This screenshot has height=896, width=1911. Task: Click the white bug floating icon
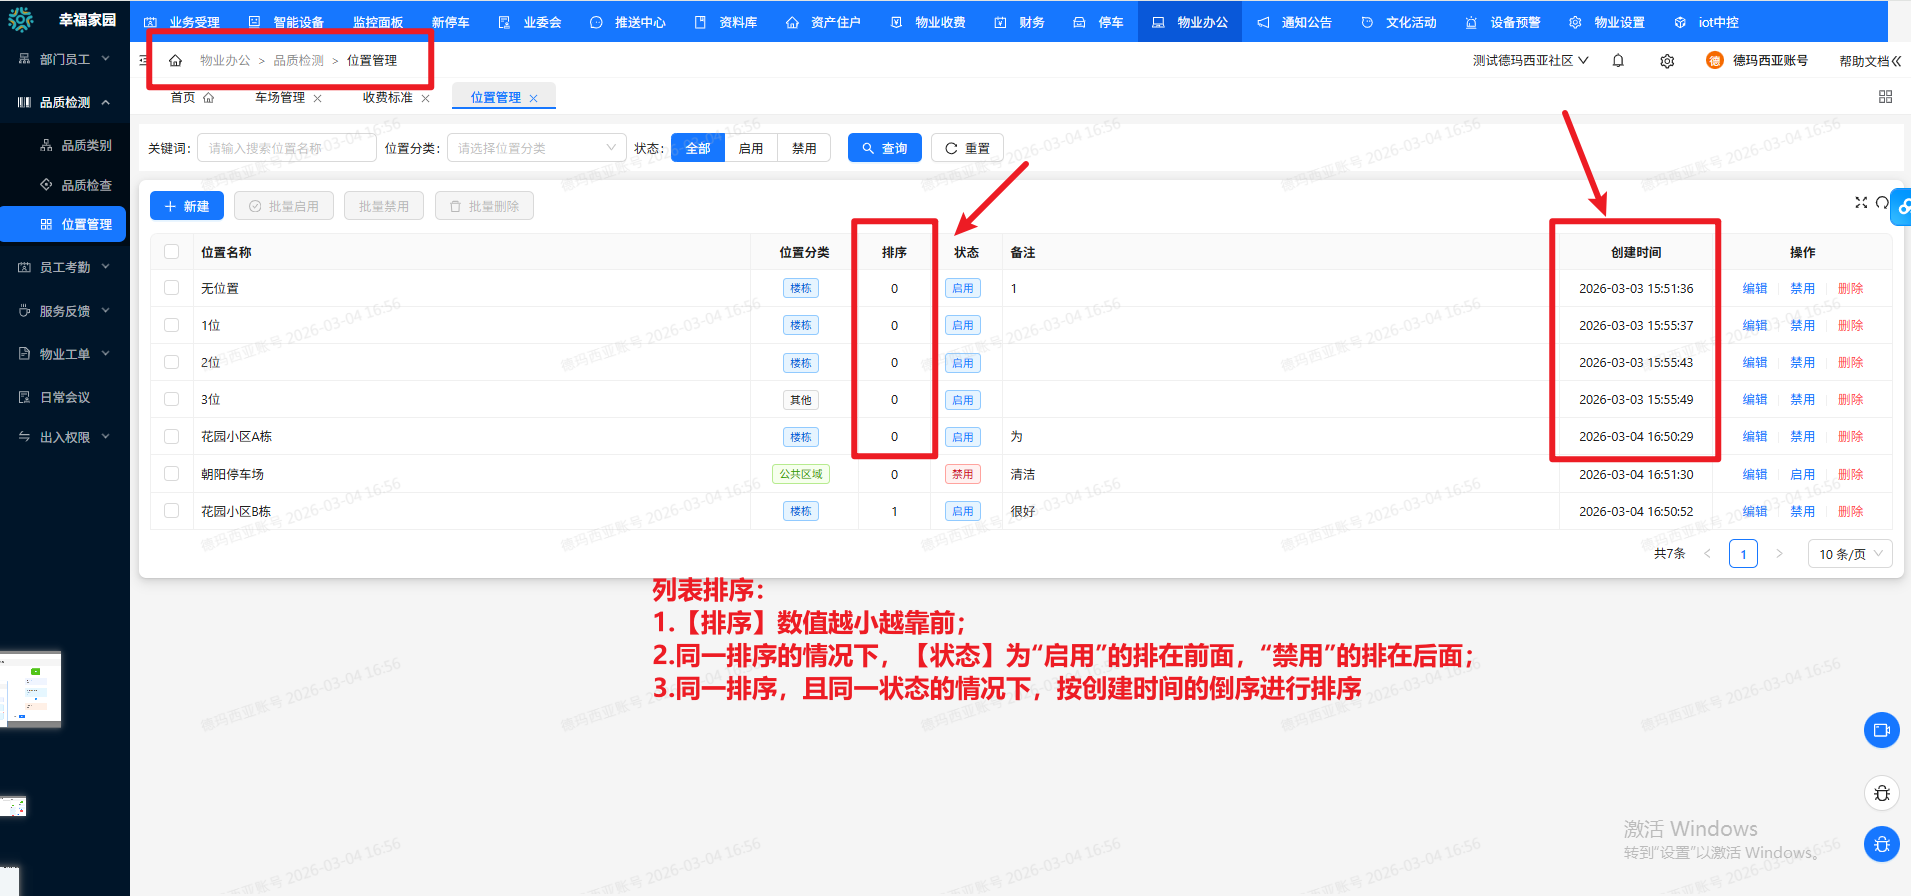1881,794
